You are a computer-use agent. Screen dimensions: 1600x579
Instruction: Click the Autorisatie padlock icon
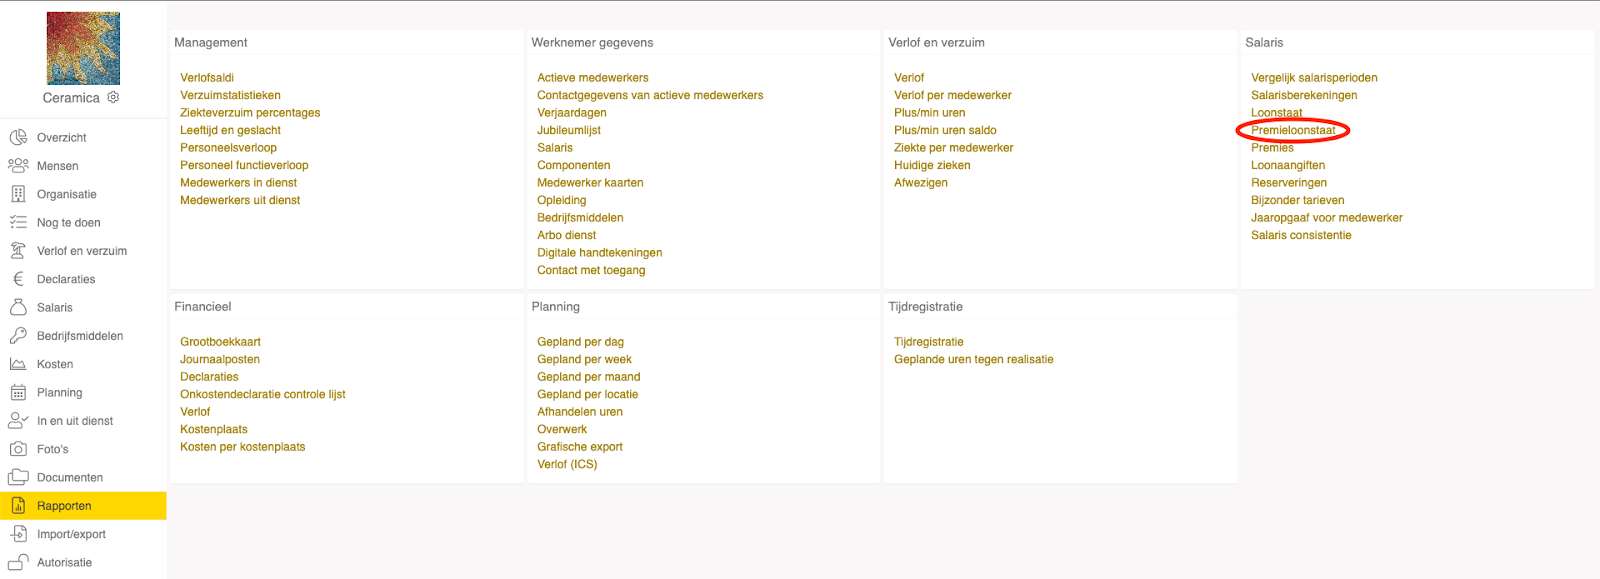(x=18, y=562)
